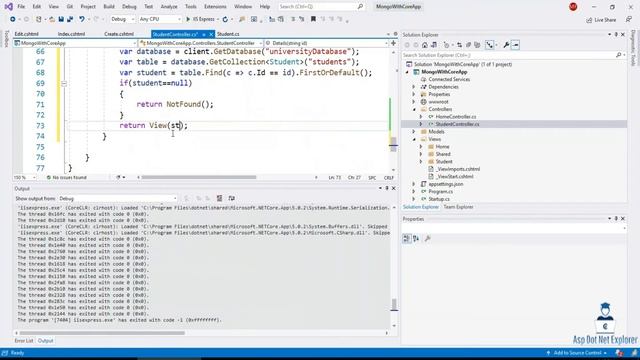Select appsettings.json in Solution Explorer
This screenshot has height=360, width=640.
coord(446,184)
